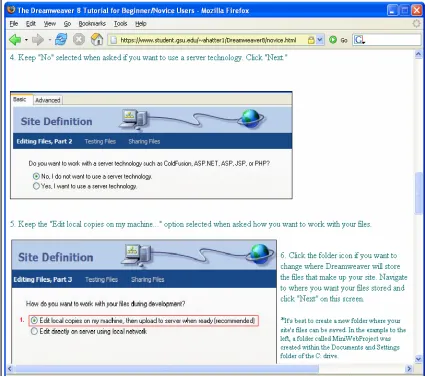Open the Bookmarks menu

coord(92,24)
